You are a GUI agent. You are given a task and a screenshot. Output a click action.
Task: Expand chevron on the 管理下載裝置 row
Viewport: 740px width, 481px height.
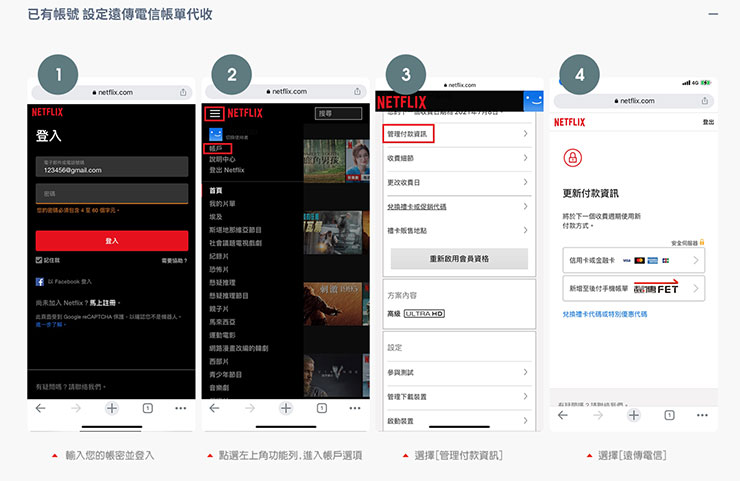[525, 397]
